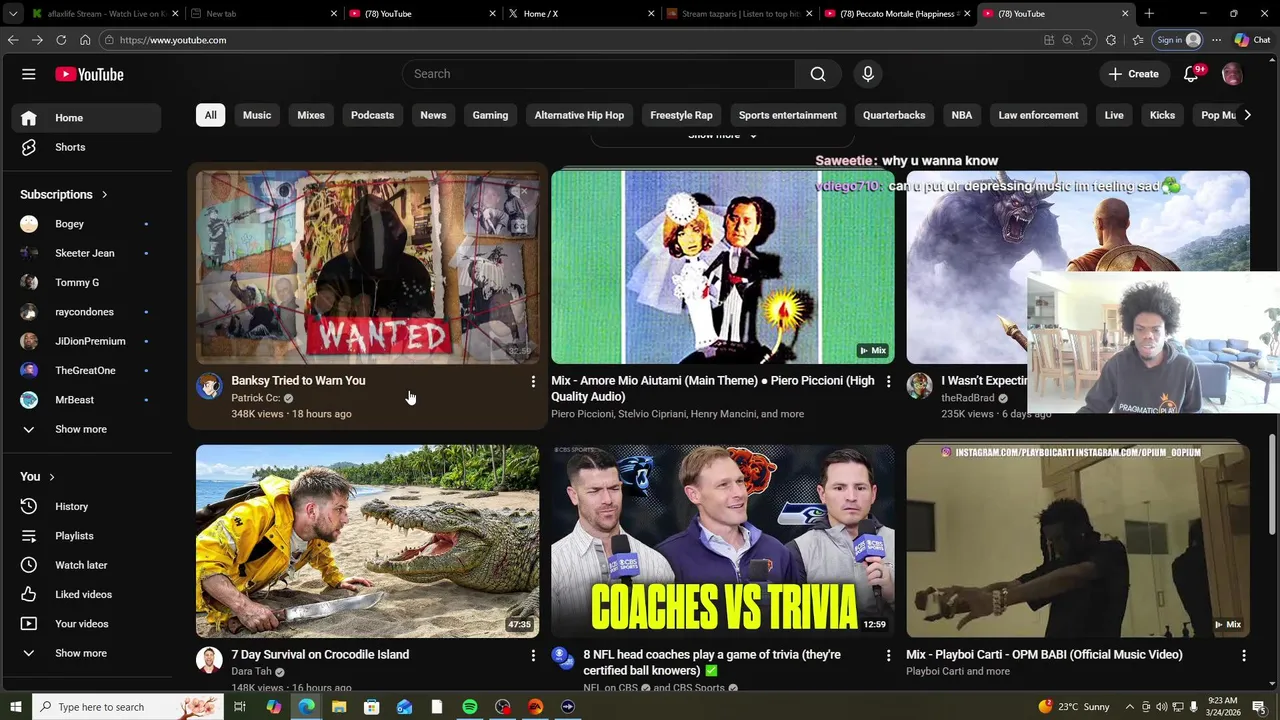Screen dimensions: 1280x720
Task: Open the taskbar weather 23°C Sunny widget
Action: tap(1074, 707)
